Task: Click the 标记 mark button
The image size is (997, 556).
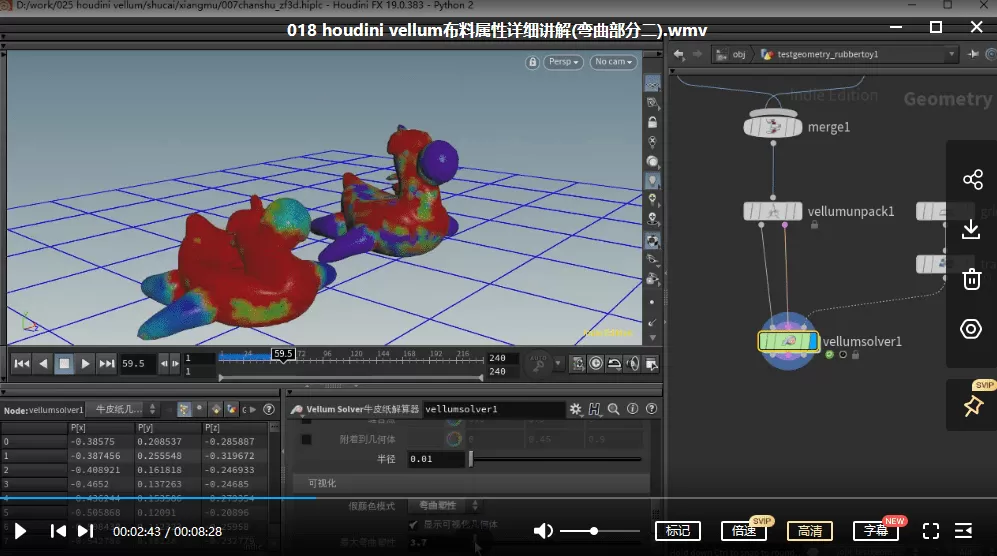Action: click(x=677, y=531)
